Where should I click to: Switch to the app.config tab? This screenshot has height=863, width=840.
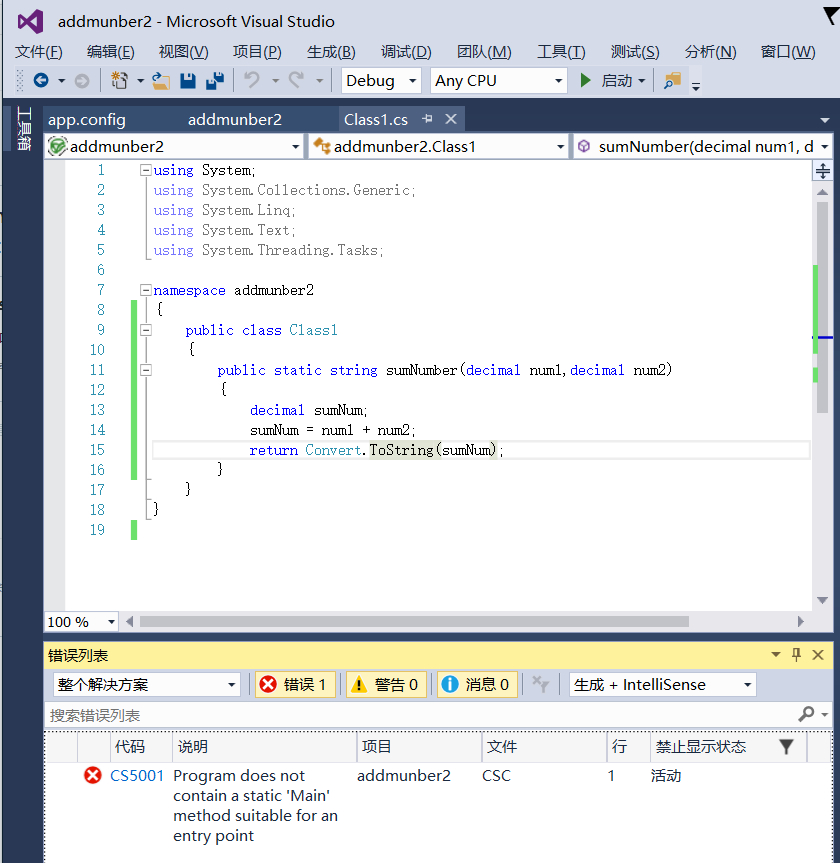pyautogui.click(x=87, y=120)
